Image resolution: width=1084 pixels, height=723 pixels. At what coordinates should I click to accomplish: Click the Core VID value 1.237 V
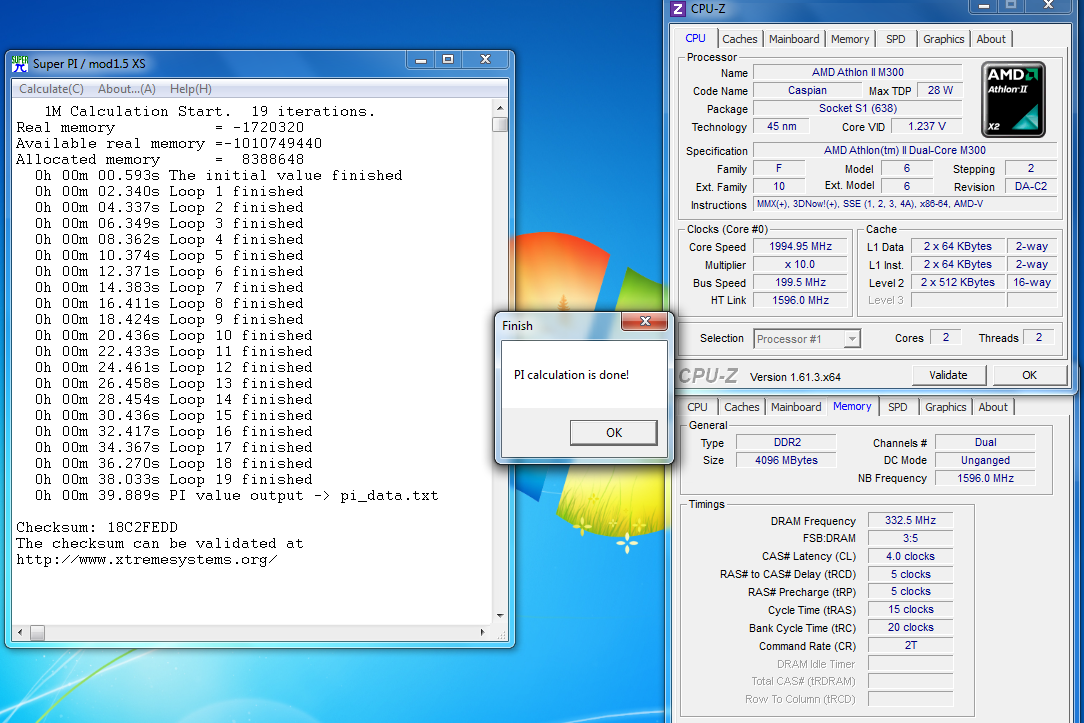(926, 126)
